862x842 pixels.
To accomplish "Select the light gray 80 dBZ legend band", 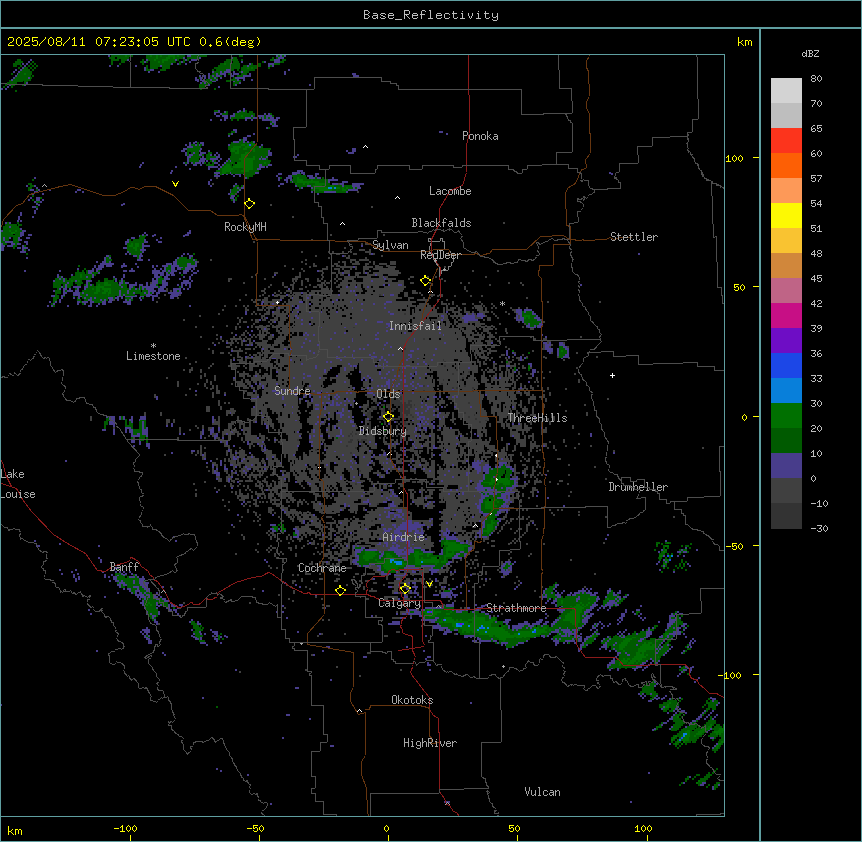I will (x=786, y=91).
